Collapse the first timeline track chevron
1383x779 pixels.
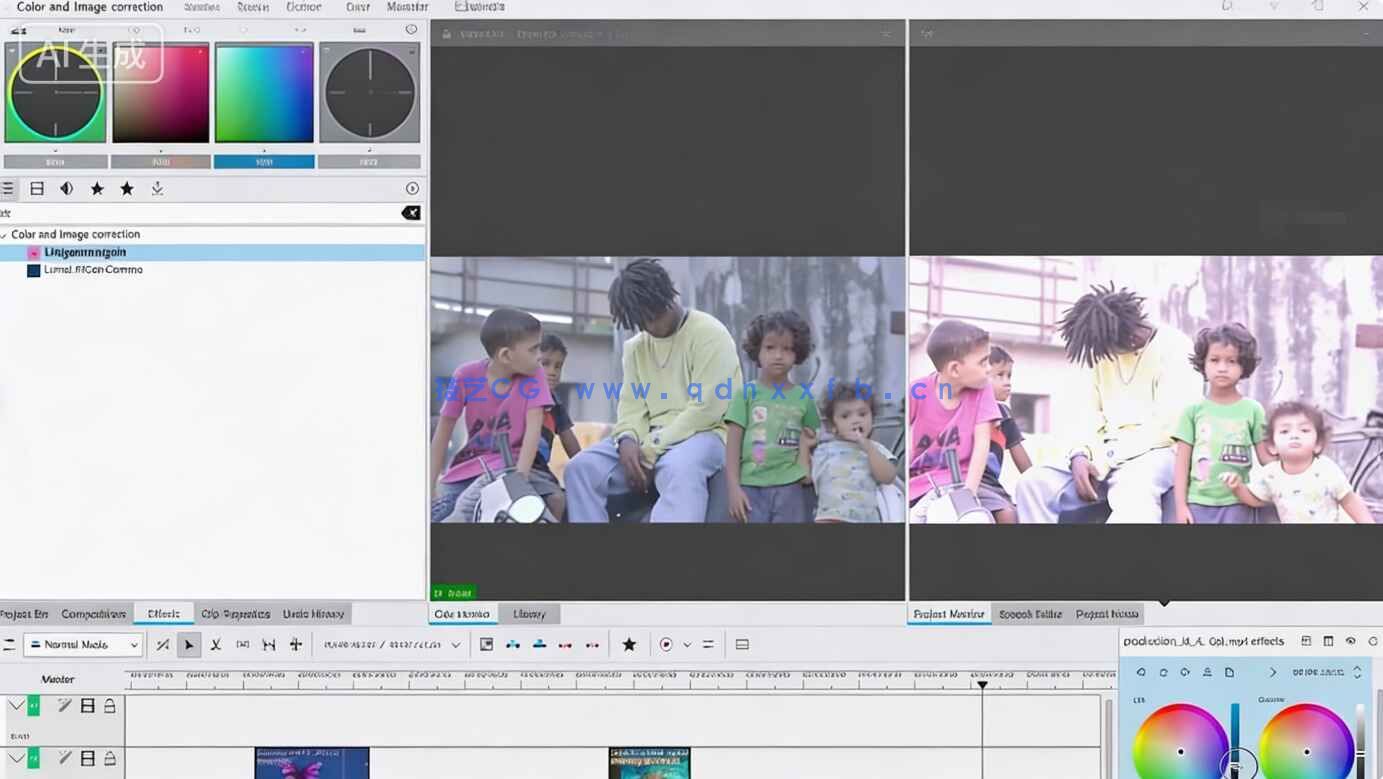click(x=15, y=706)
